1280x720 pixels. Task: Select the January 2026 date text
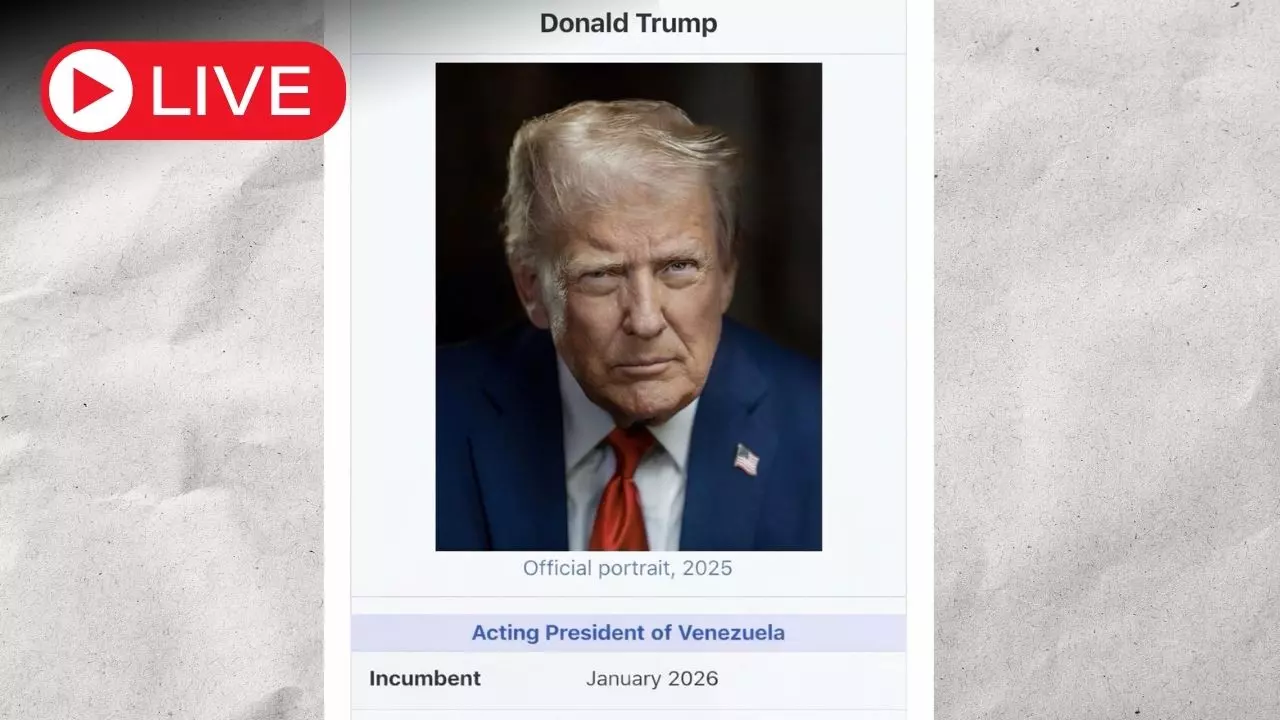click(x=652, y=678)
